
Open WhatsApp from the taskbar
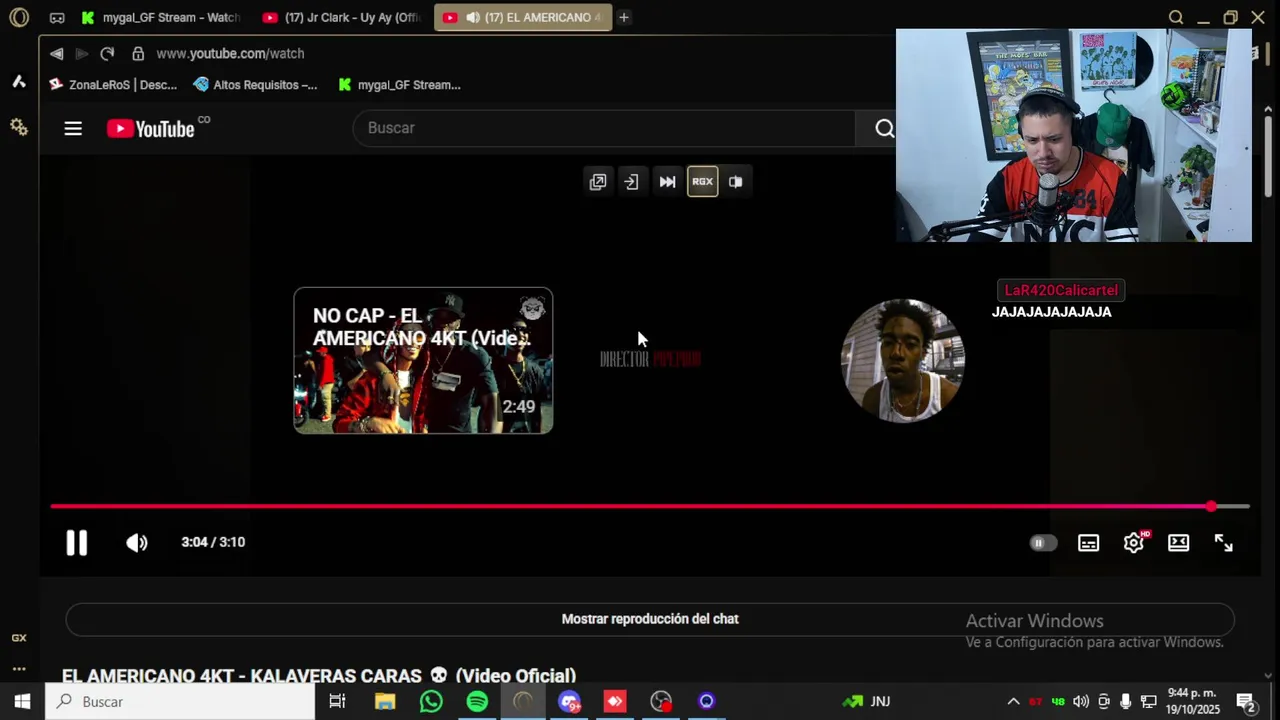click(x=431, y=701)
